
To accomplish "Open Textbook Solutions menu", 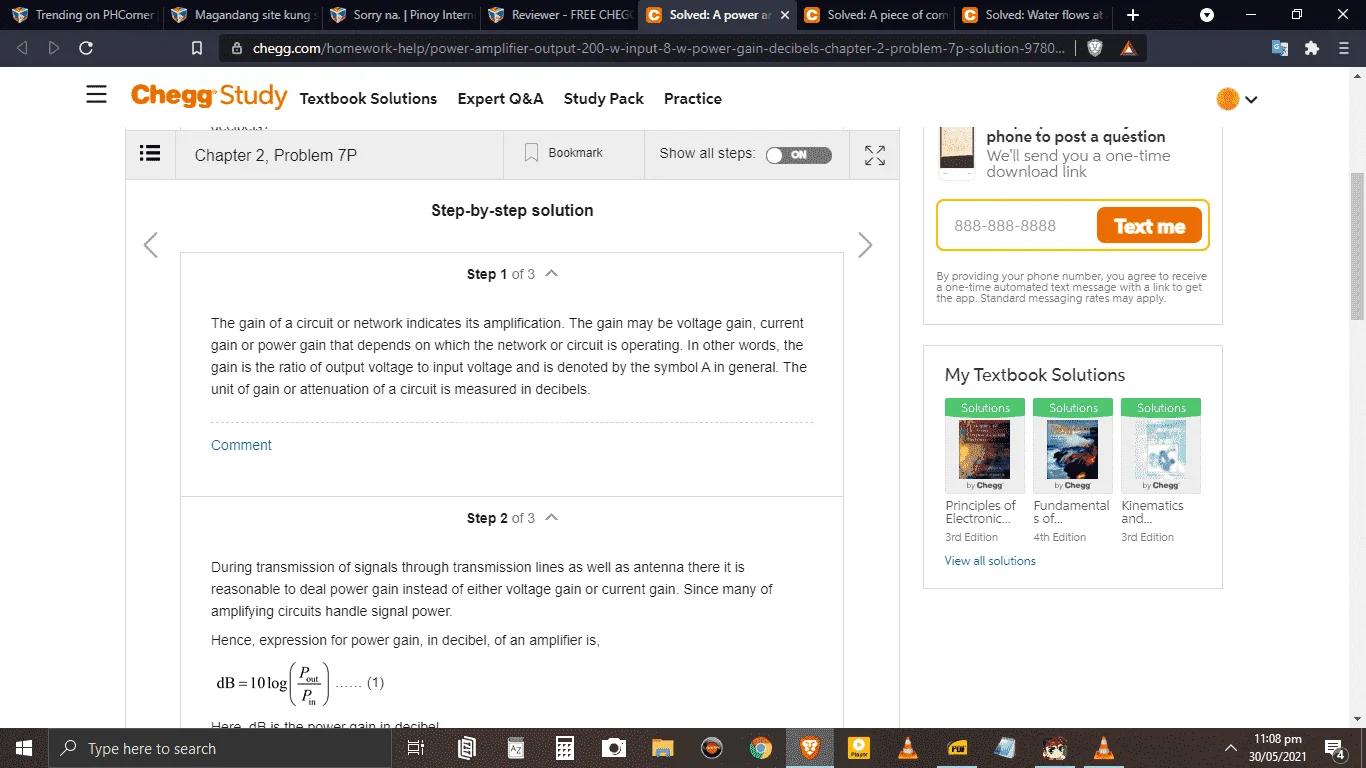I will point(368,98).
